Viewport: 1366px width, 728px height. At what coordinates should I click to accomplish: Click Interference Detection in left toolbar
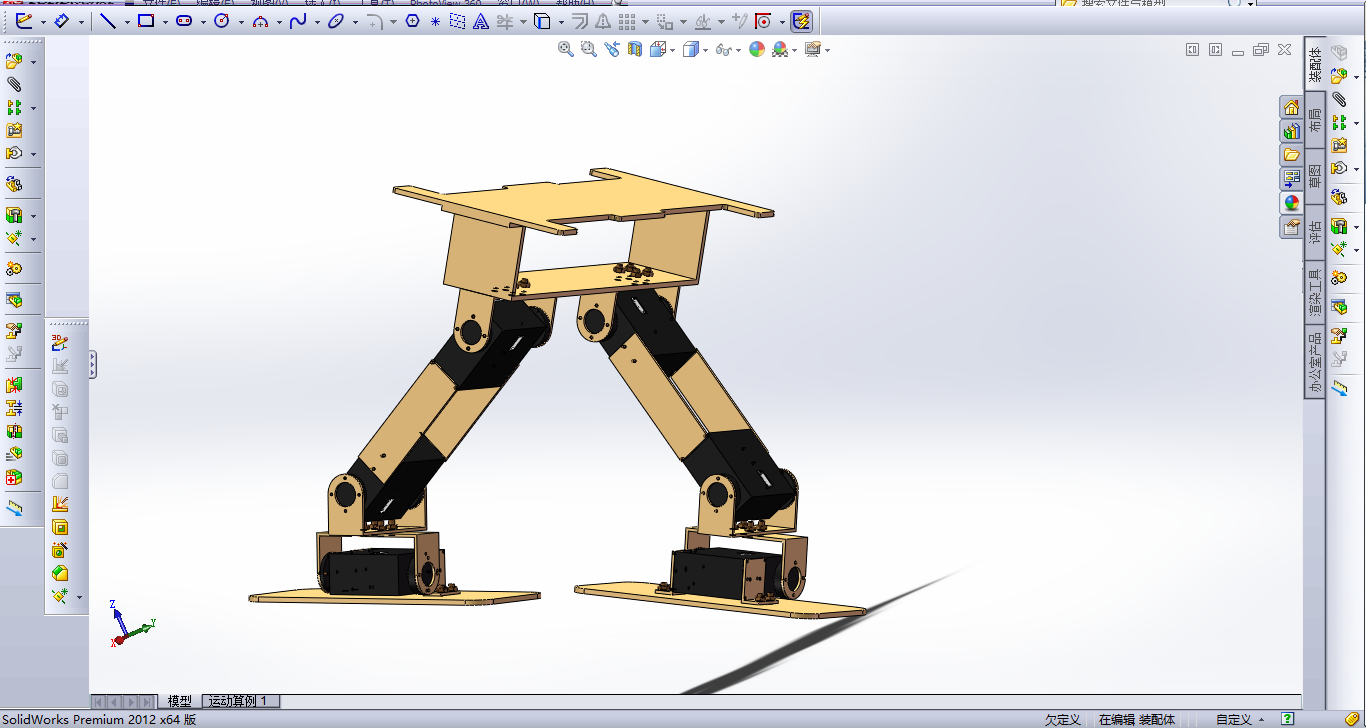pos(14,385)
